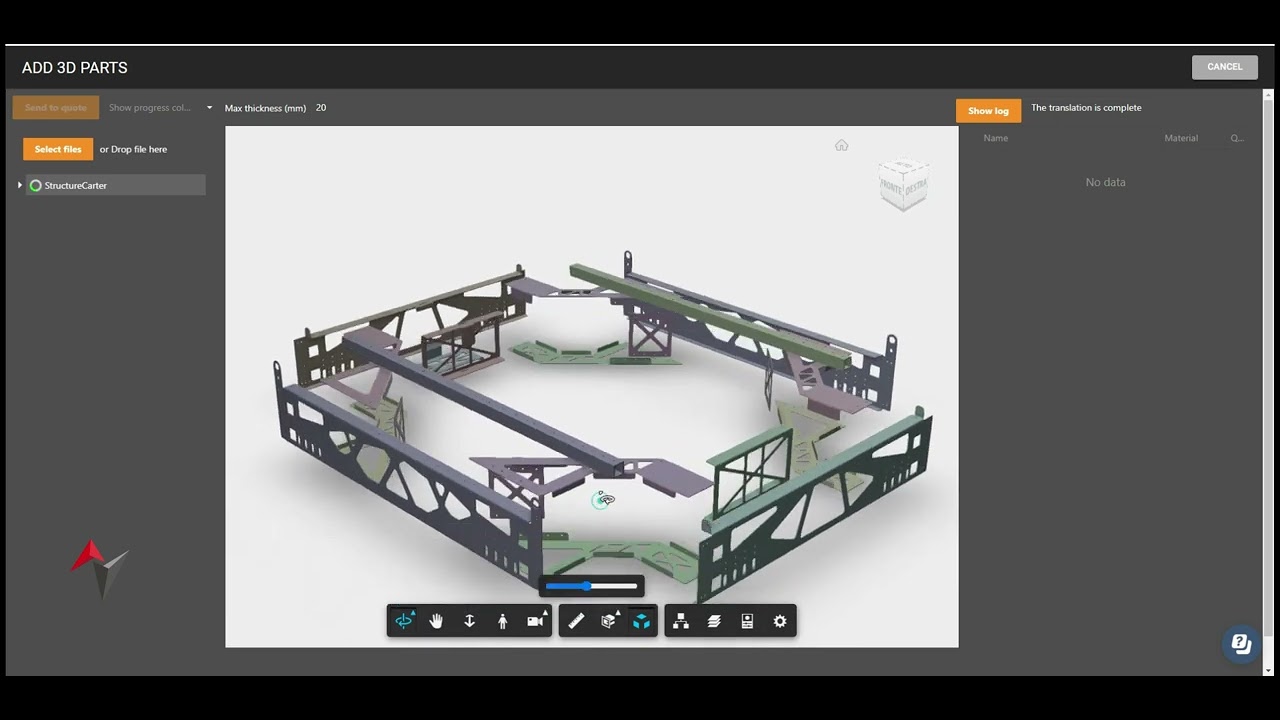The width and height of the screenshot is (1280, 720).
Task: Toggle the Explode model tool
Action: tap(641, 621)
